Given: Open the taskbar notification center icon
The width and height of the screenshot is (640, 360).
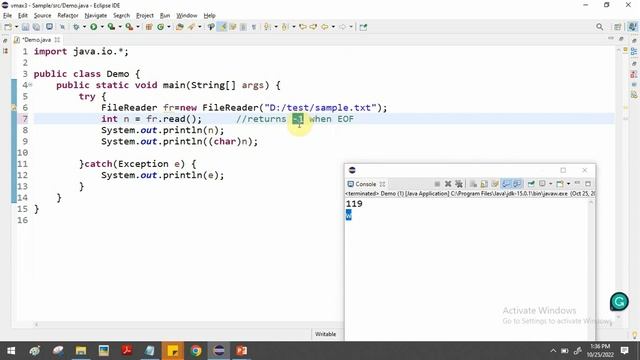Looking at the screenshot, I should tap(624, 351).
